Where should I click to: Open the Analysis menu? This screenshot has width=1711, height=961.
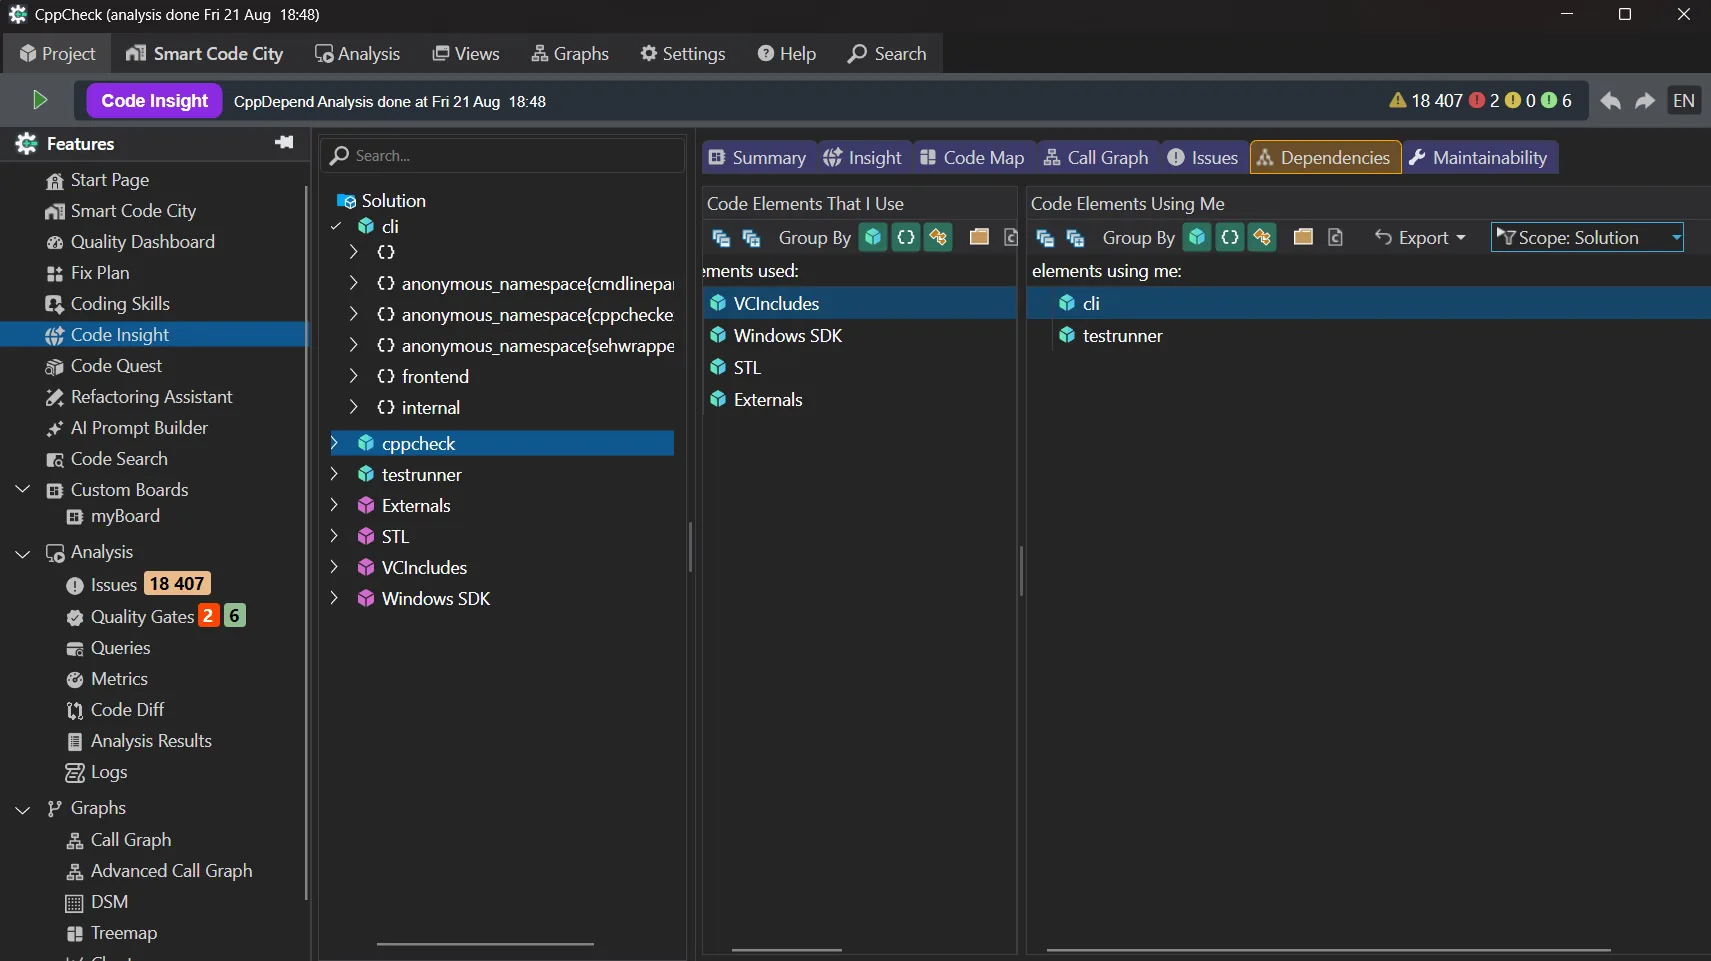(x=357, y=53)
